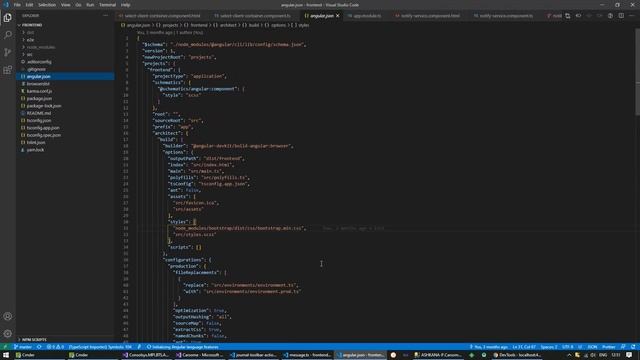The width and height of the screenshot is (640, 360).
Task: Open tsconfig.json in the explorer
Action: (x=65, y=120)
